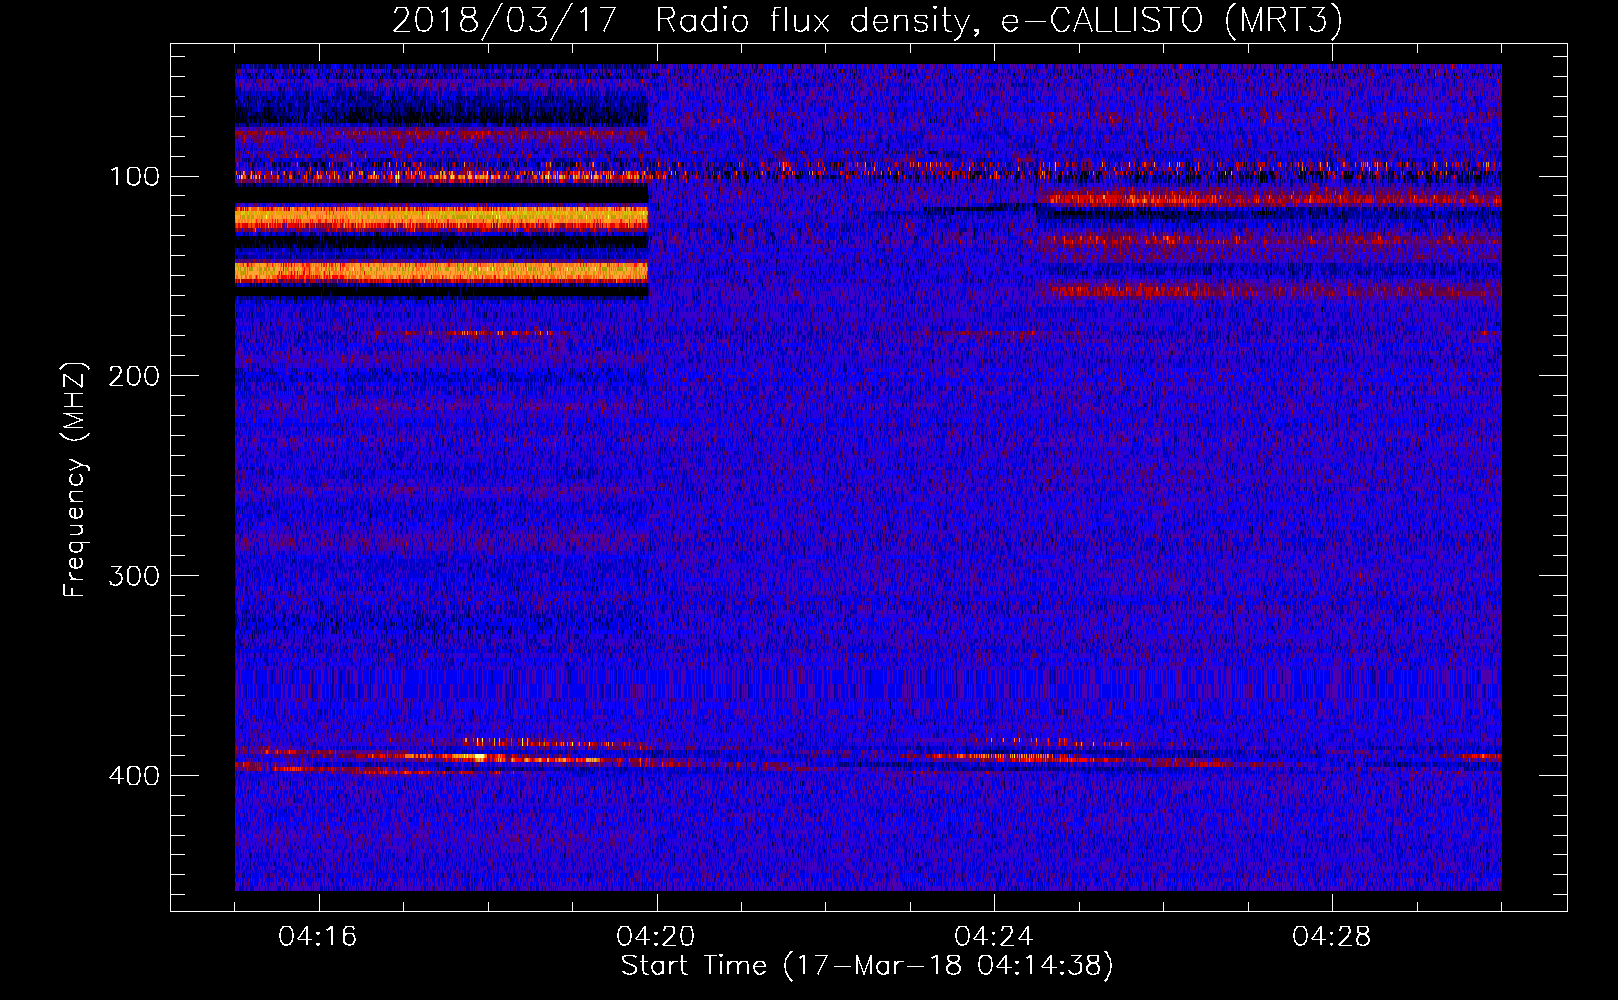Click the plot title 'Radio flux density, e-CALLISTO (MRT3)'
This screenshot has height=1000, width=1618.
coord(999,20)
